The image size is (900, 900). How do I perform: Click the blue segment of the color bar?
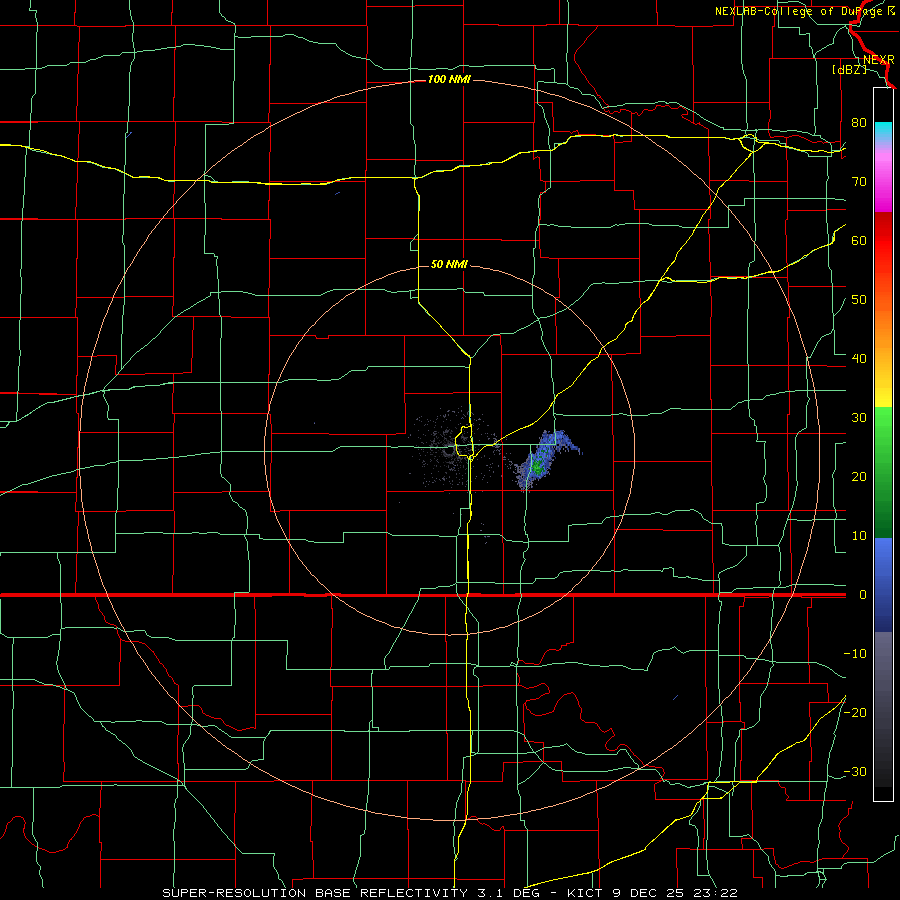point(883,585)
